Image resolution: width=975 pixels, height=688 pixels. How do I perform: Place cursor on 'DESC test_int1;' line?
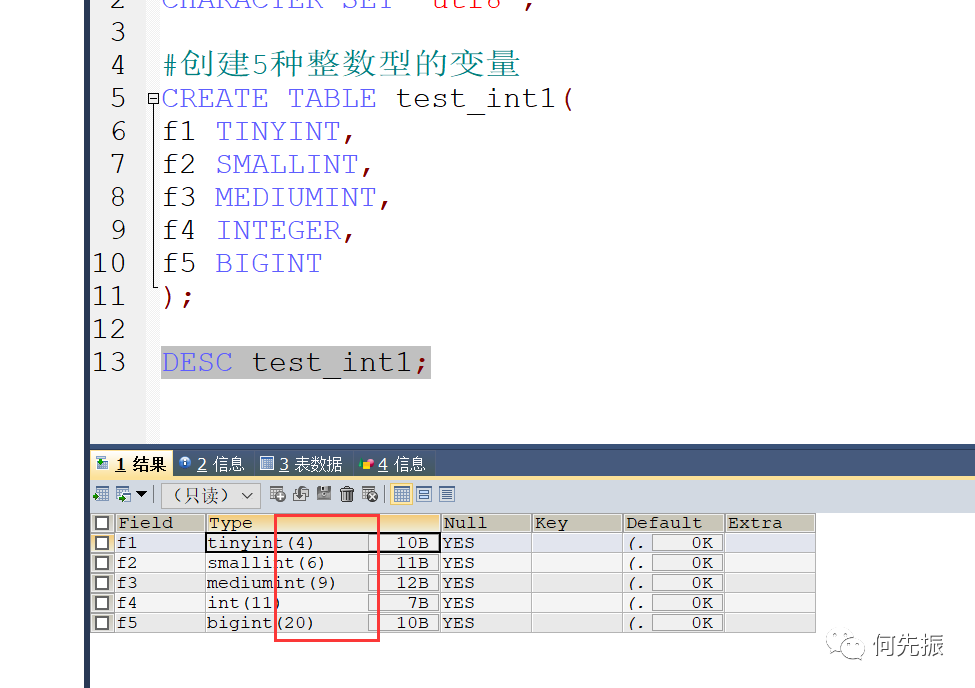tap(295, 362)
